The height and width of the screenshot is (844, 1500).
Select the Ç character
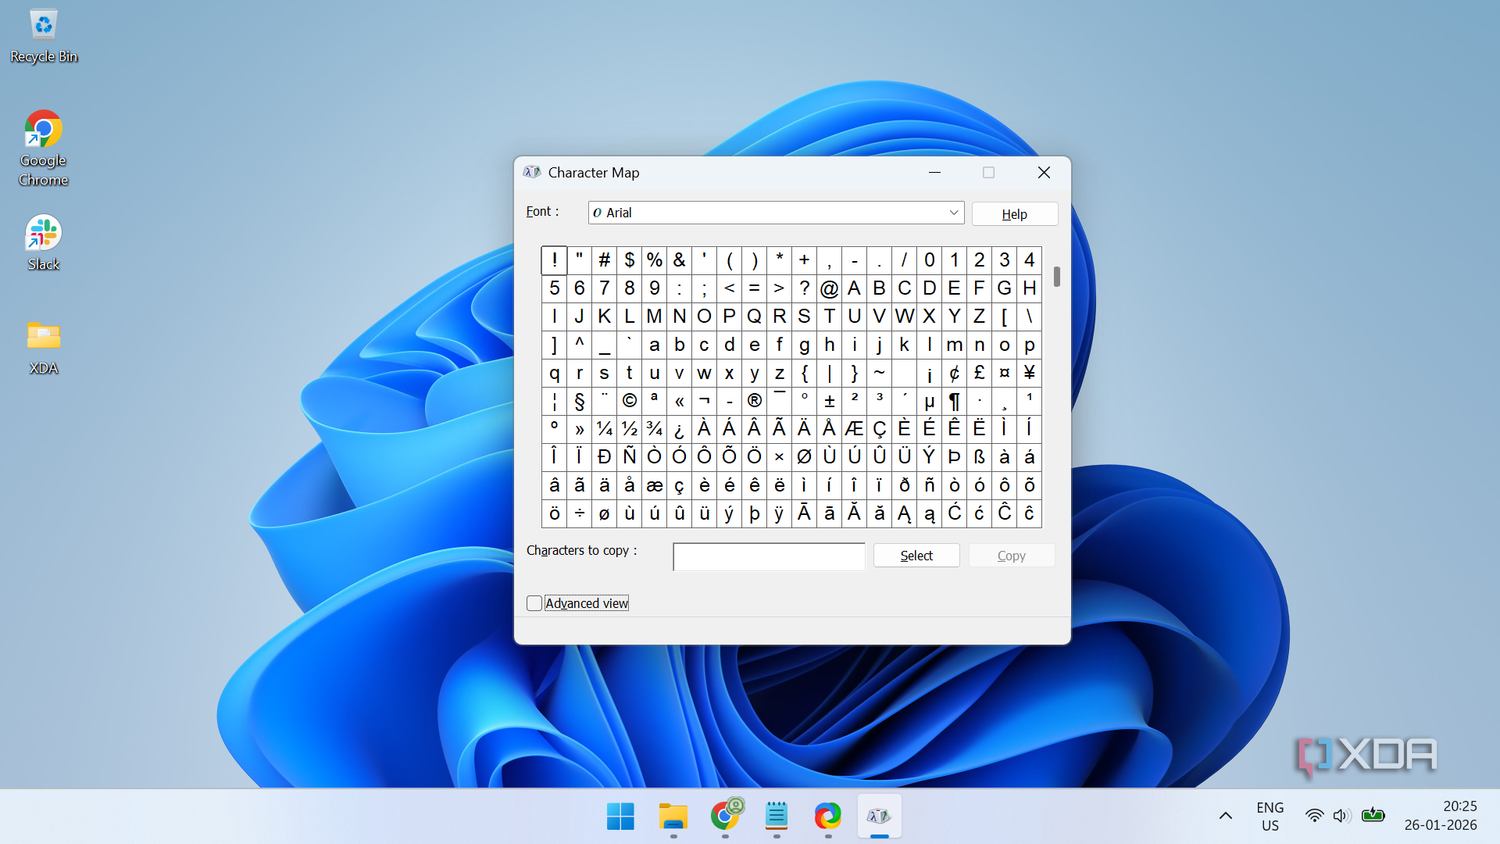[879, 429]
